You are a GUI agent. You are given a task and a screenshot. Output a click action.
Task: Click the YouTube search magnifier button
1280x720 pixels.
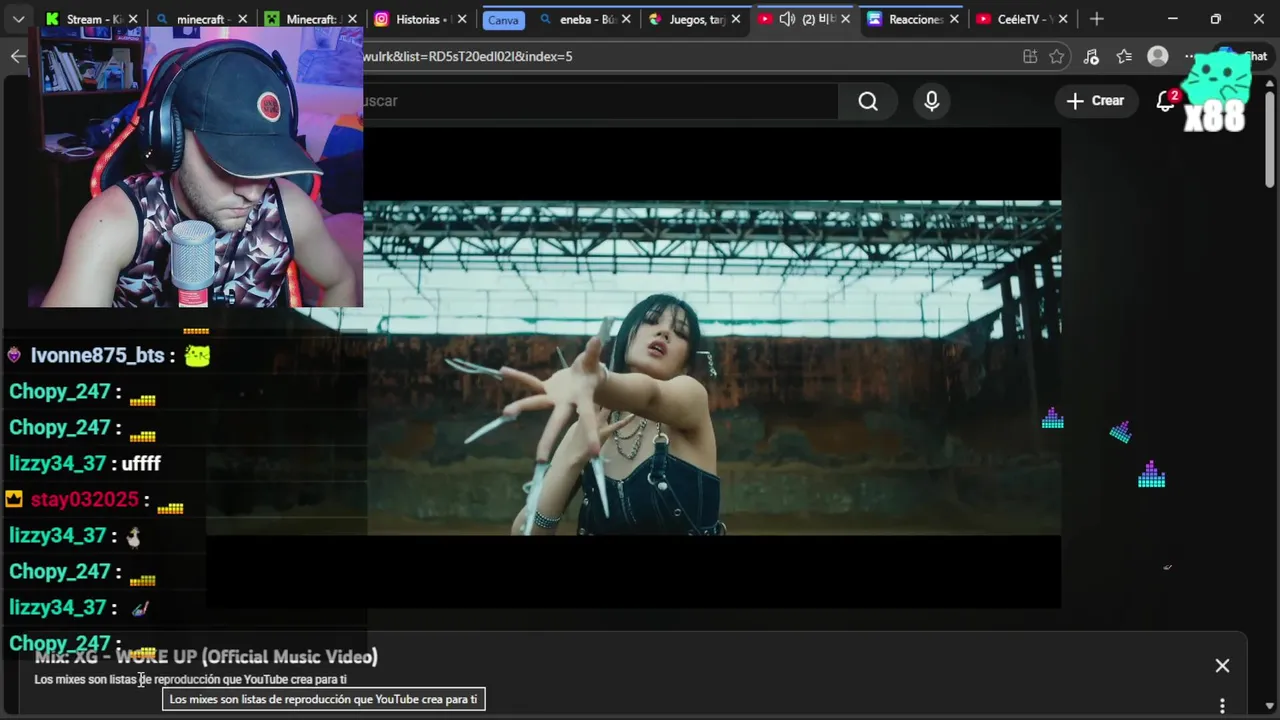coord(868,101)
